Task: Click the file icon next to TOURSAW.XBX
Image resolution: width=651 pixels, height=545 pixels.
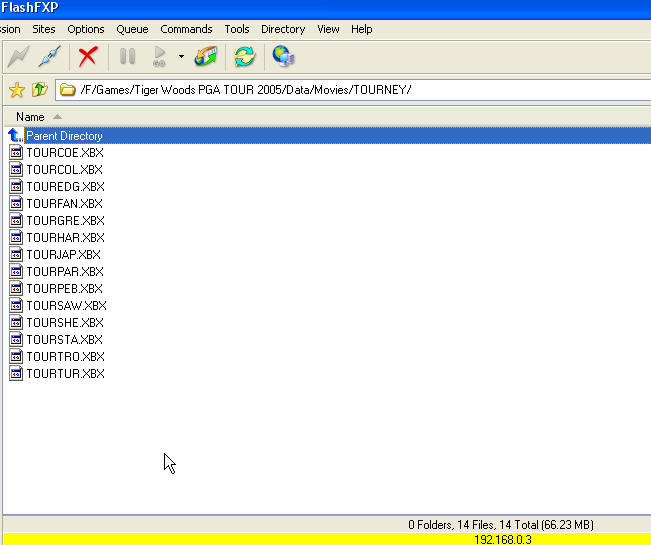Action: (x=16, y=305)
